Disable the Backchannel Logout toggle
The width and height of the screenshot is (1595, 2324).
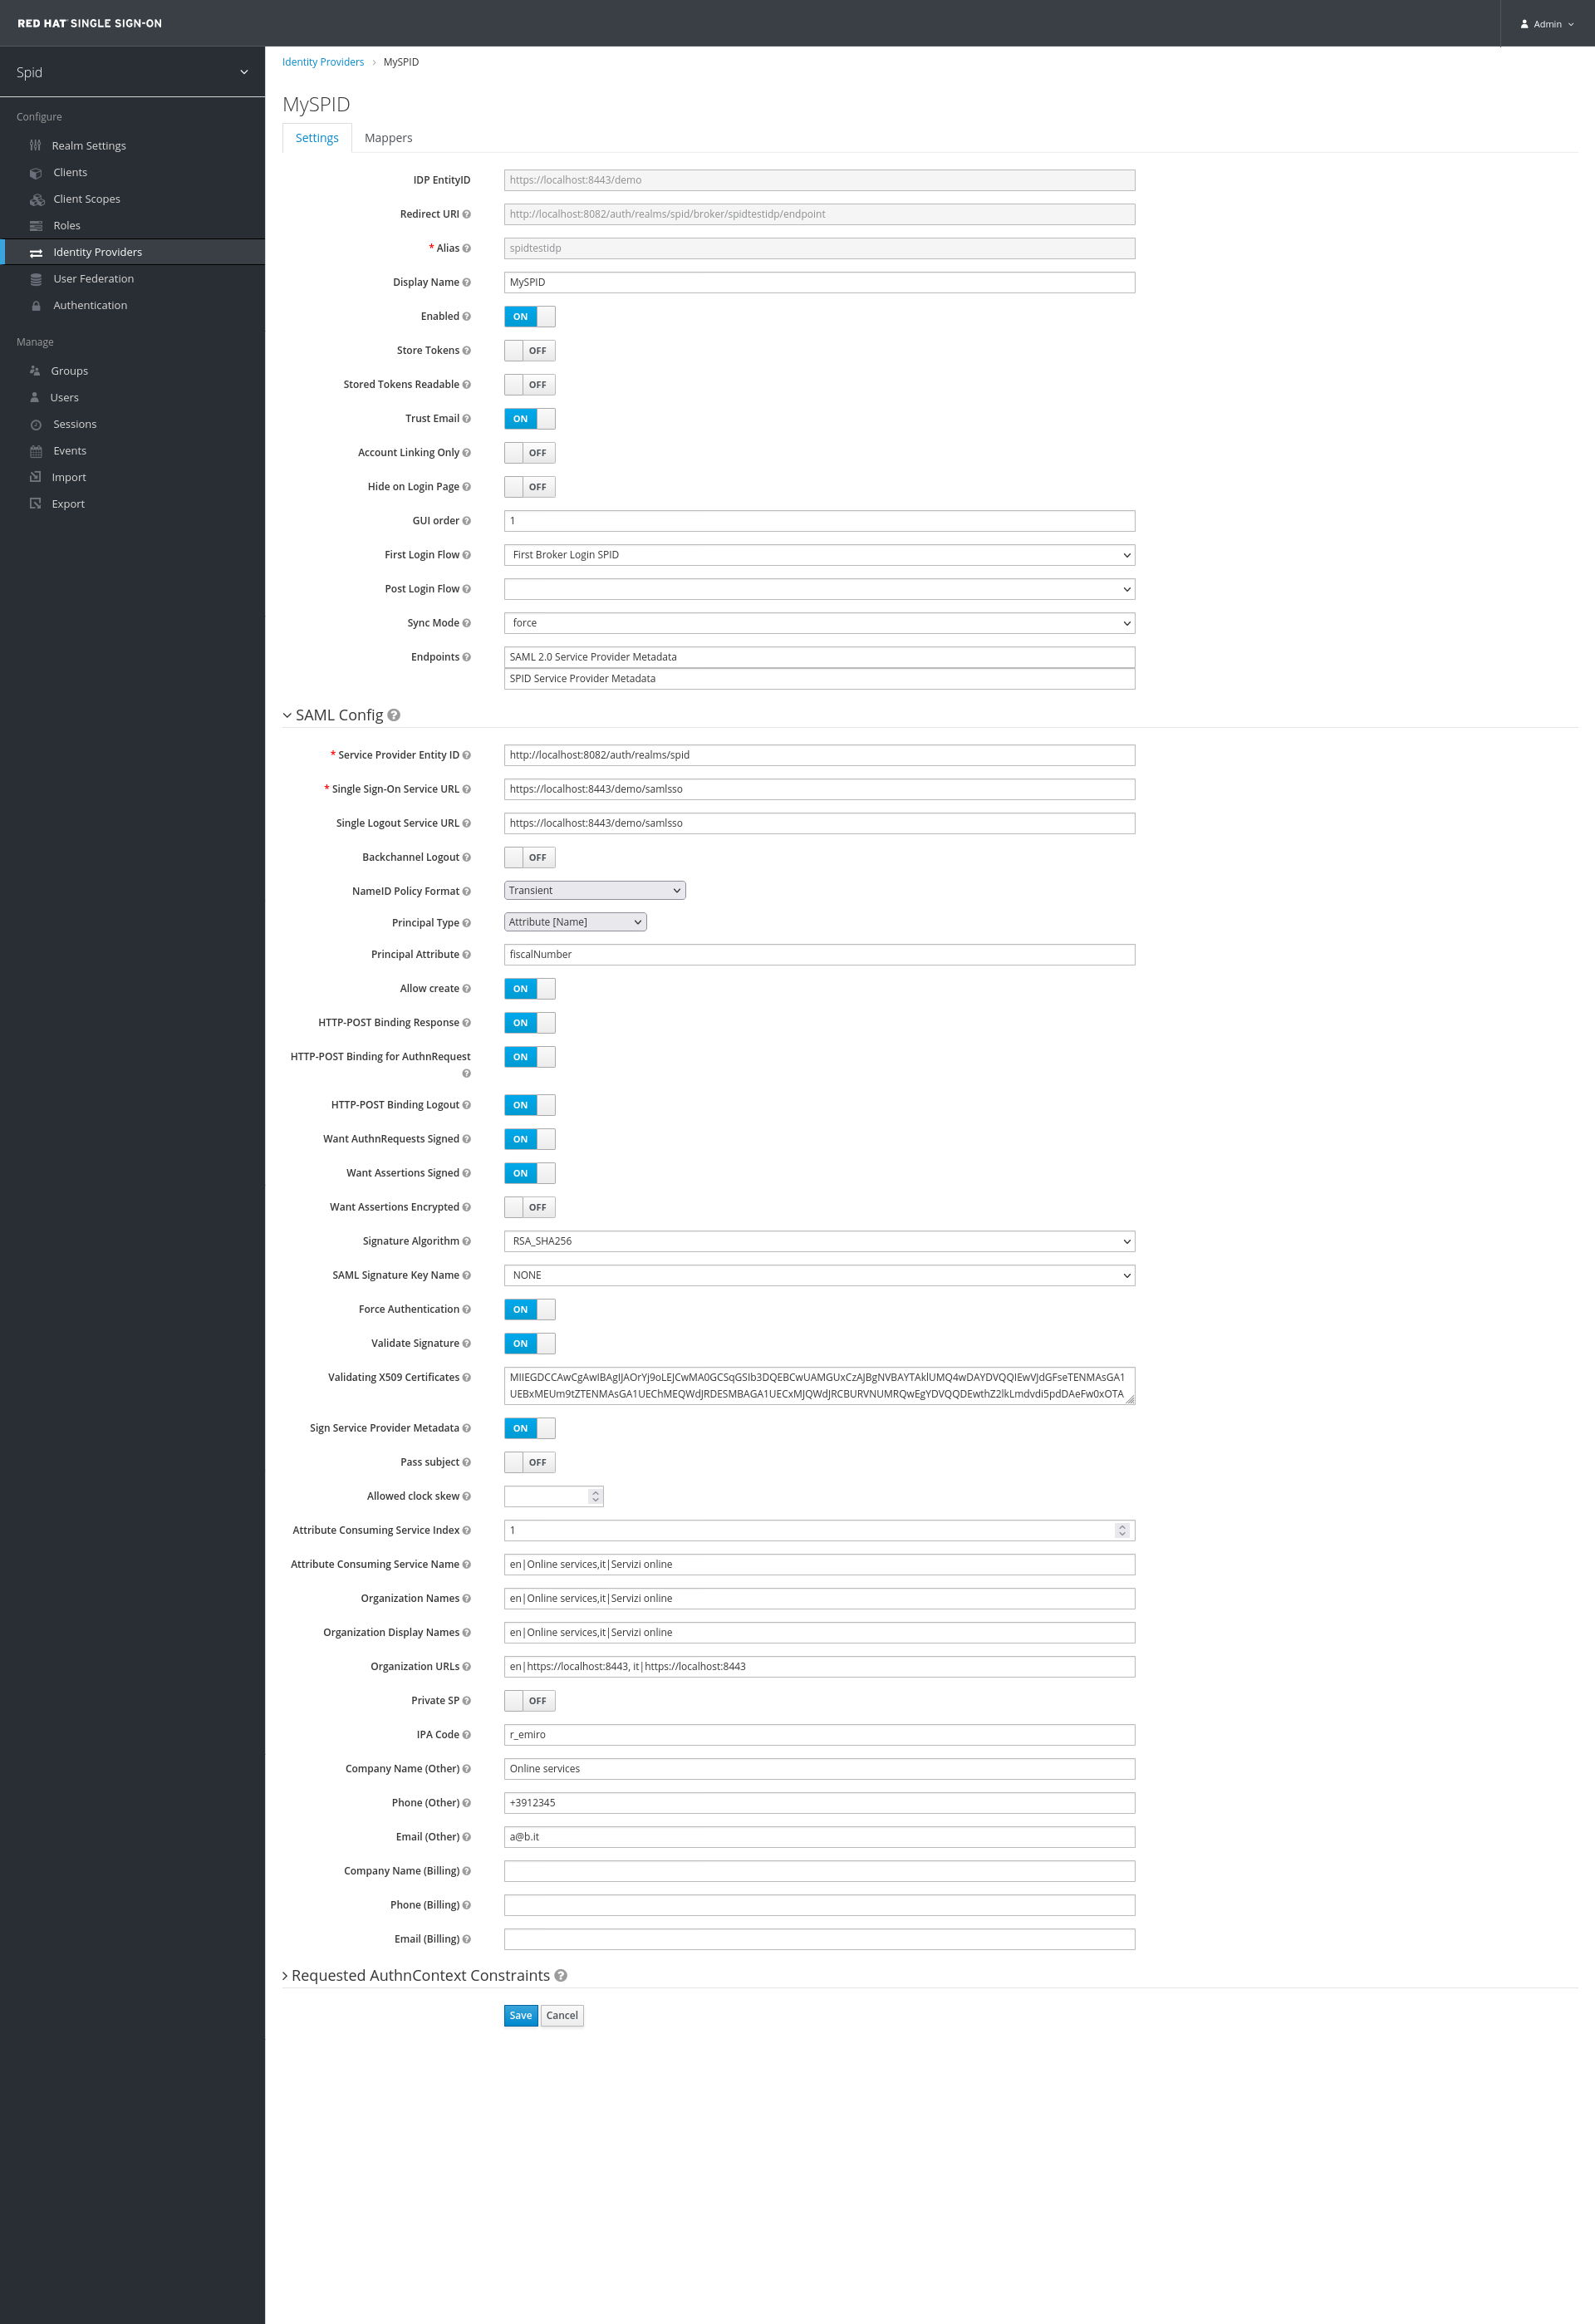[x=530, y=857]
